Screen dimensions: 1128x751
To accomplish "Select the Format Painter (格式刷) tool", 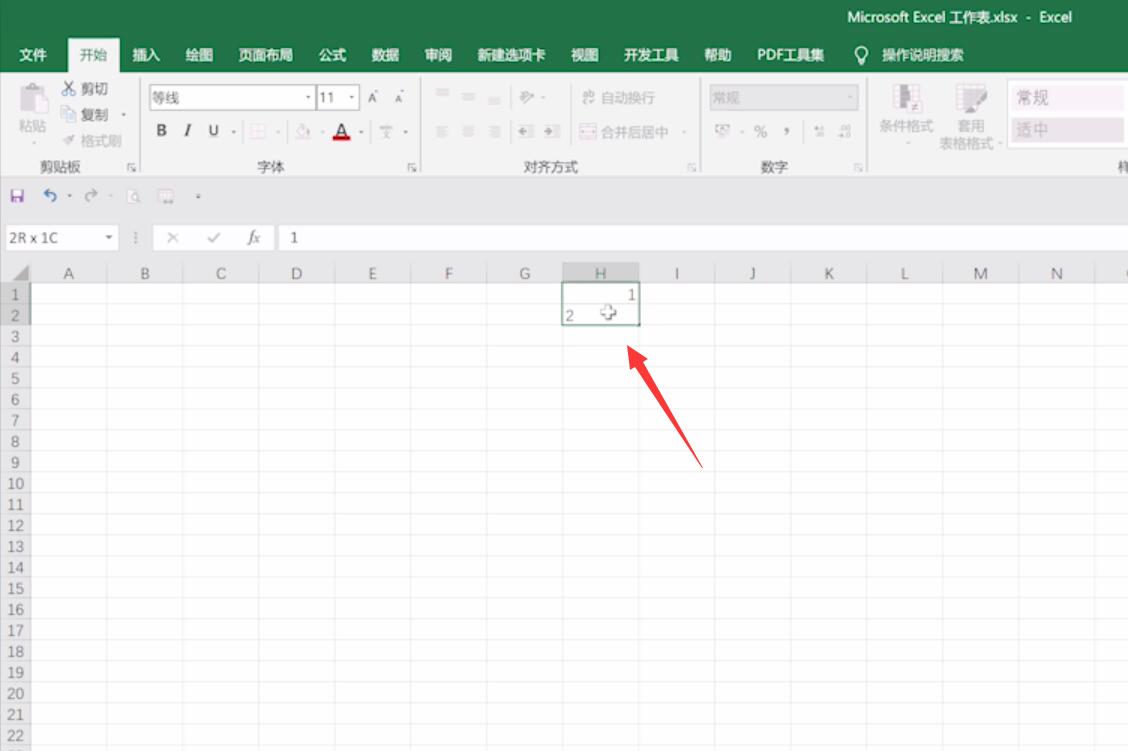I will pyautogui.click(x=91, y=140).
